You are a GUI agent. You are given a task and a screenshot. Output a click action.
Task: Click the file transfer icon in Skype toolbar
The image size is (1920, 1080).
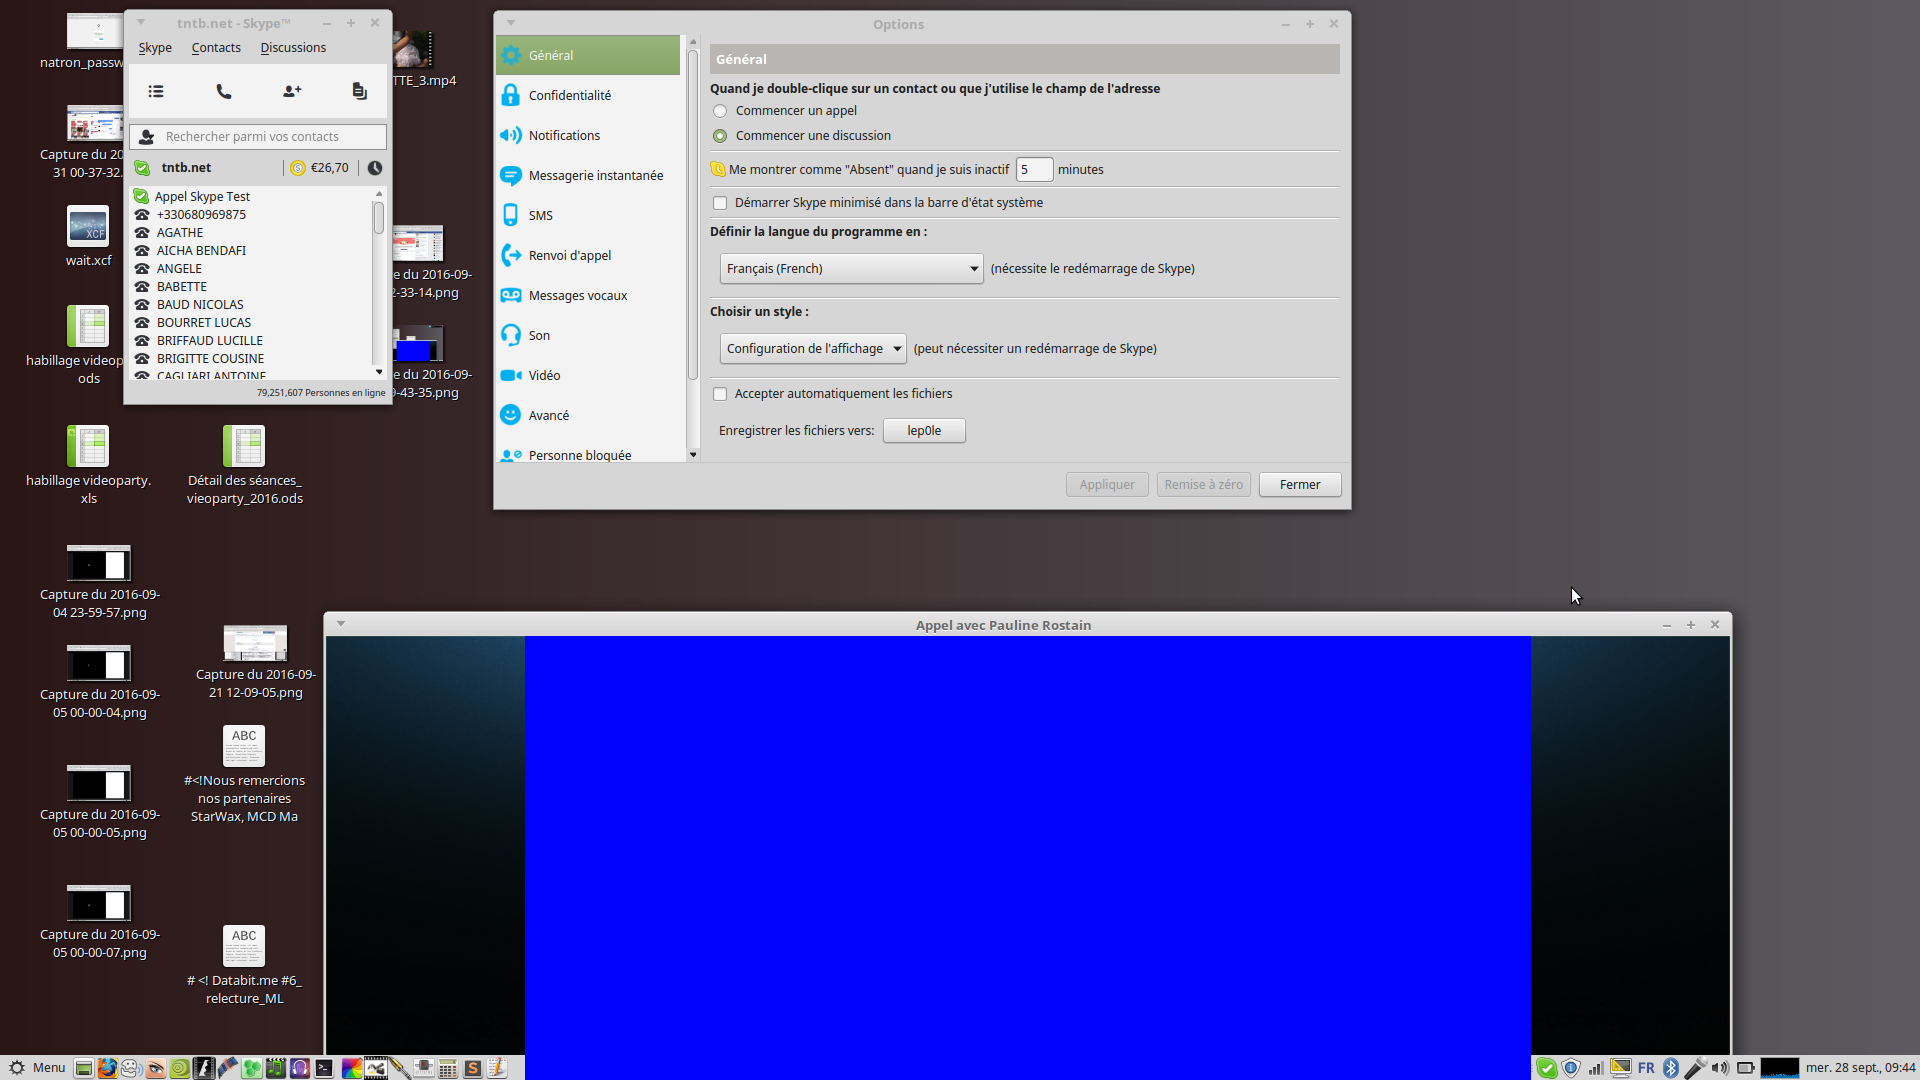pos(359,91)
